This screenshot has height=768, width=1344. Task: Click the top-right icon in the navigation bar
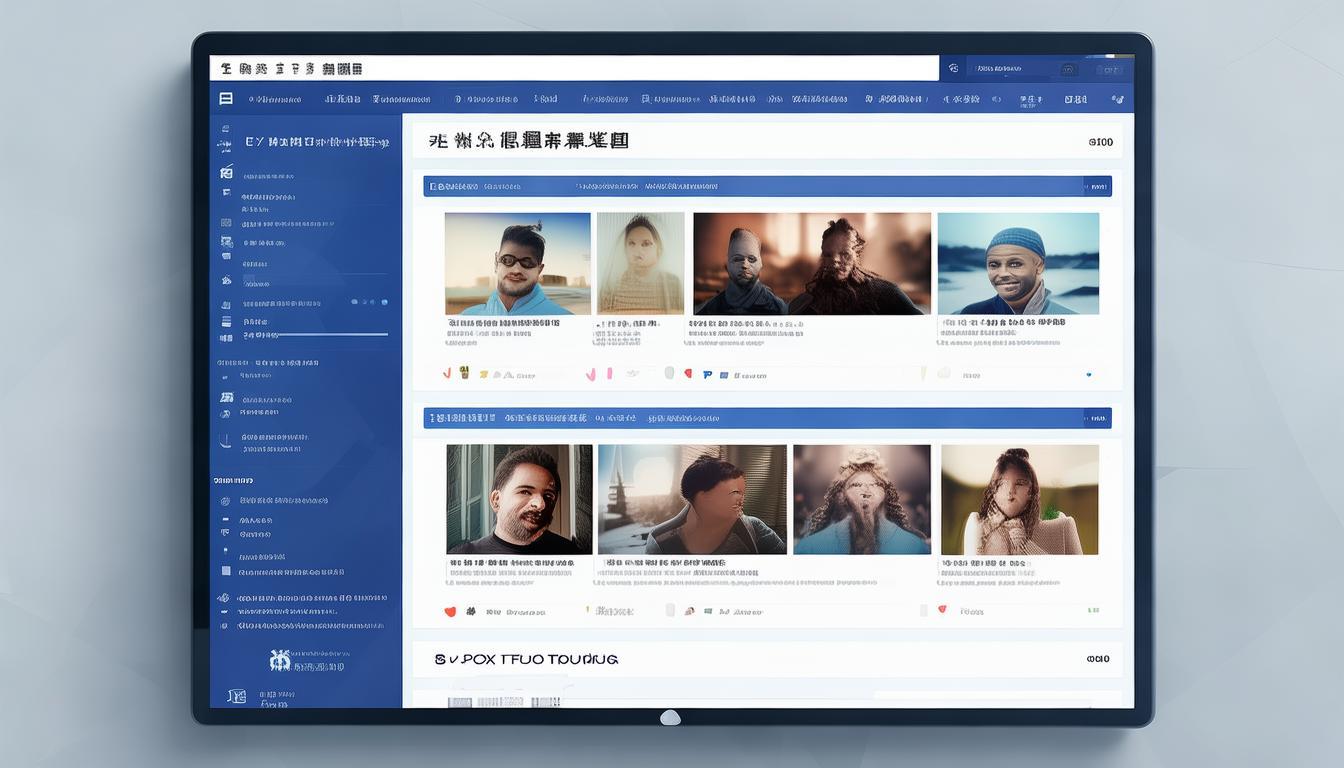click(x=1117, y=99)
